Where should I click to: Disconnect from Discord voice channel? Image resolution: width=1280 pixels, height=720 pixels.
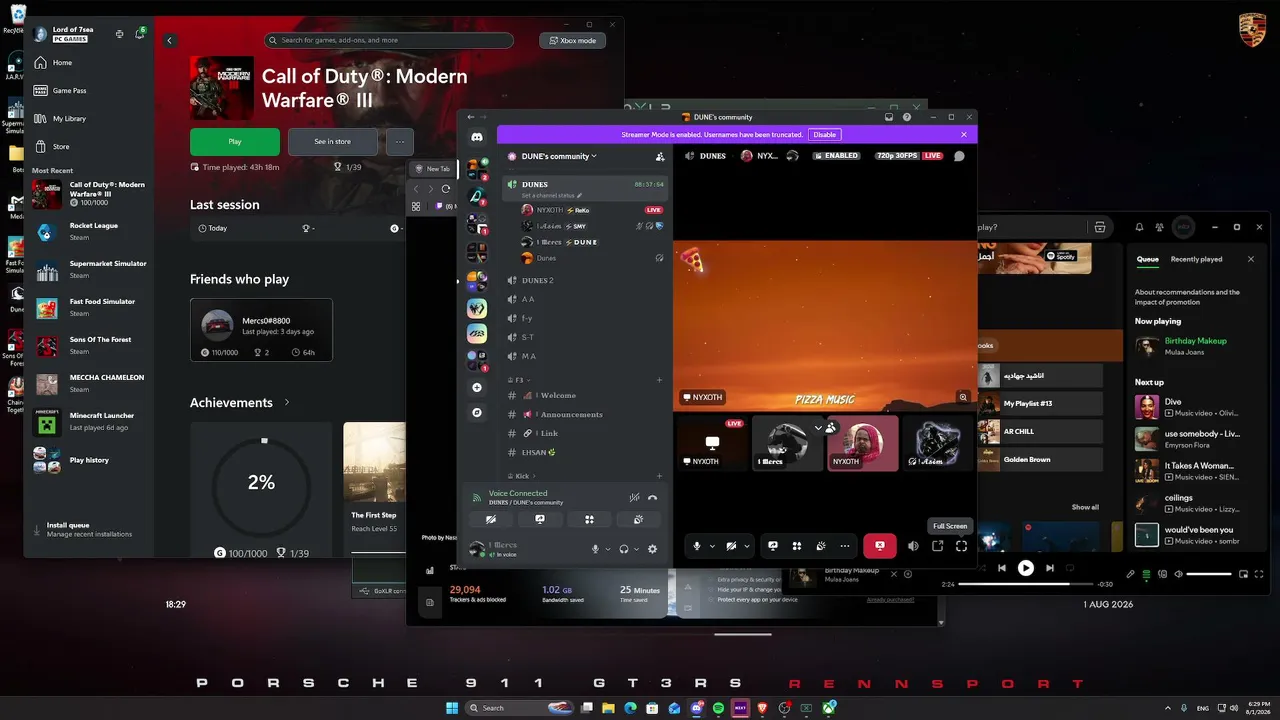(x=653, y=497)
